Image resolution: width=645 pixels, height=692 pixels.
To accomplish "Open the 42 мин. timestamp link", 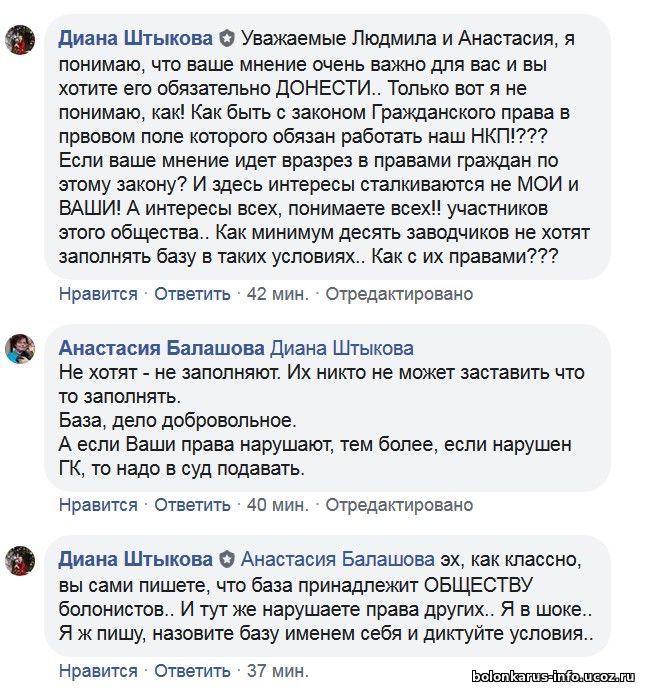I will [x=278, y=294].
